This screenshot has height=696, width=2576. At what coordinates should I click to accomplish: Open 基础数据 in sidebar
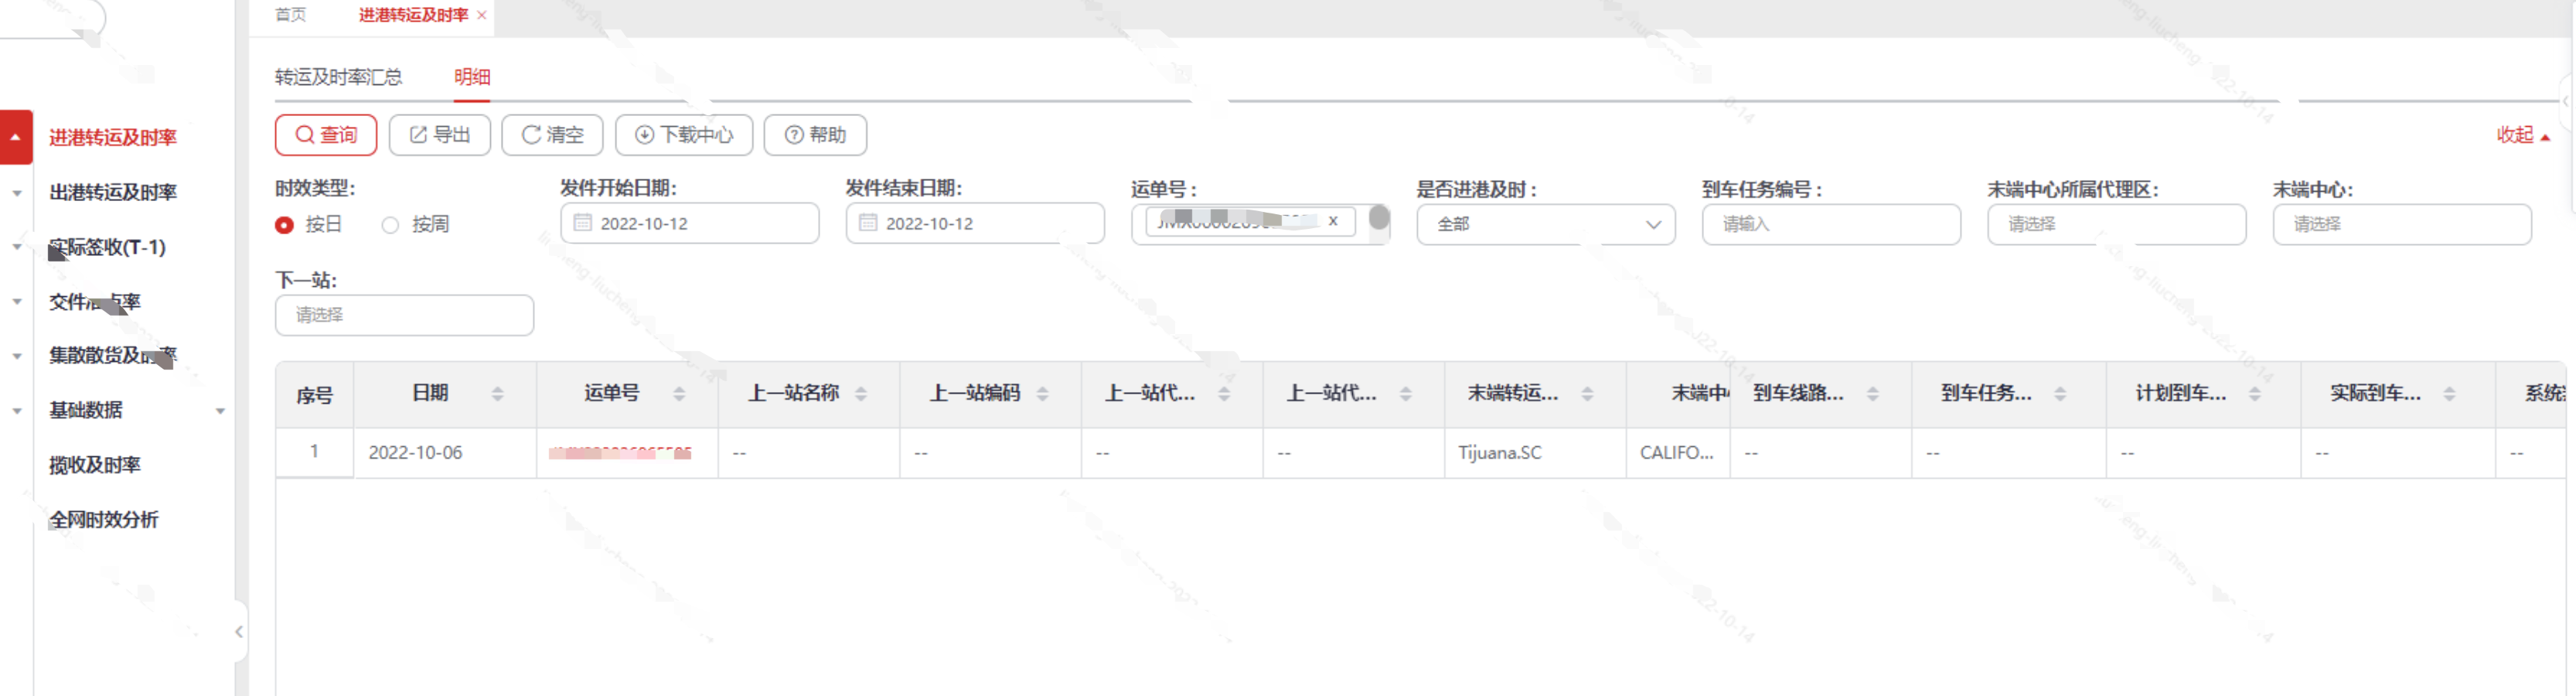point(86,410)
